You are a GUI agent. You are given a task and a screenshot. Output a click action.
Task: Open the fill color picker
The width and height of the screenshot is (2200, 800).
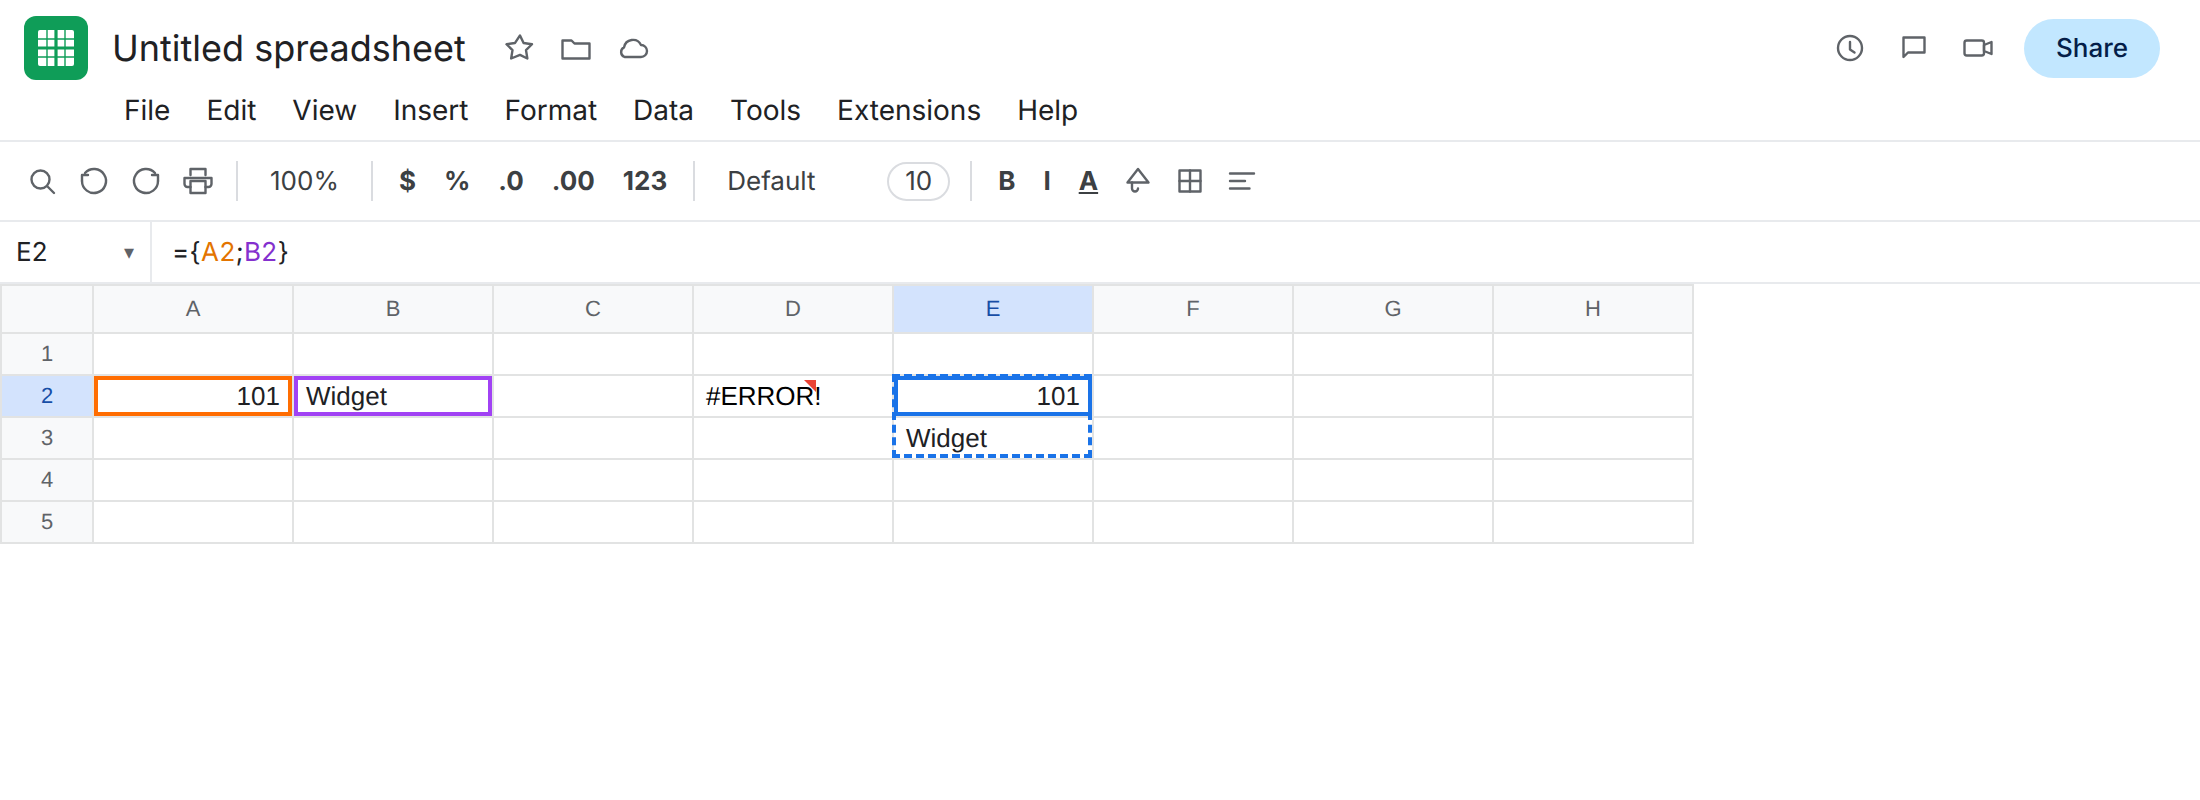pos(1138,181)
